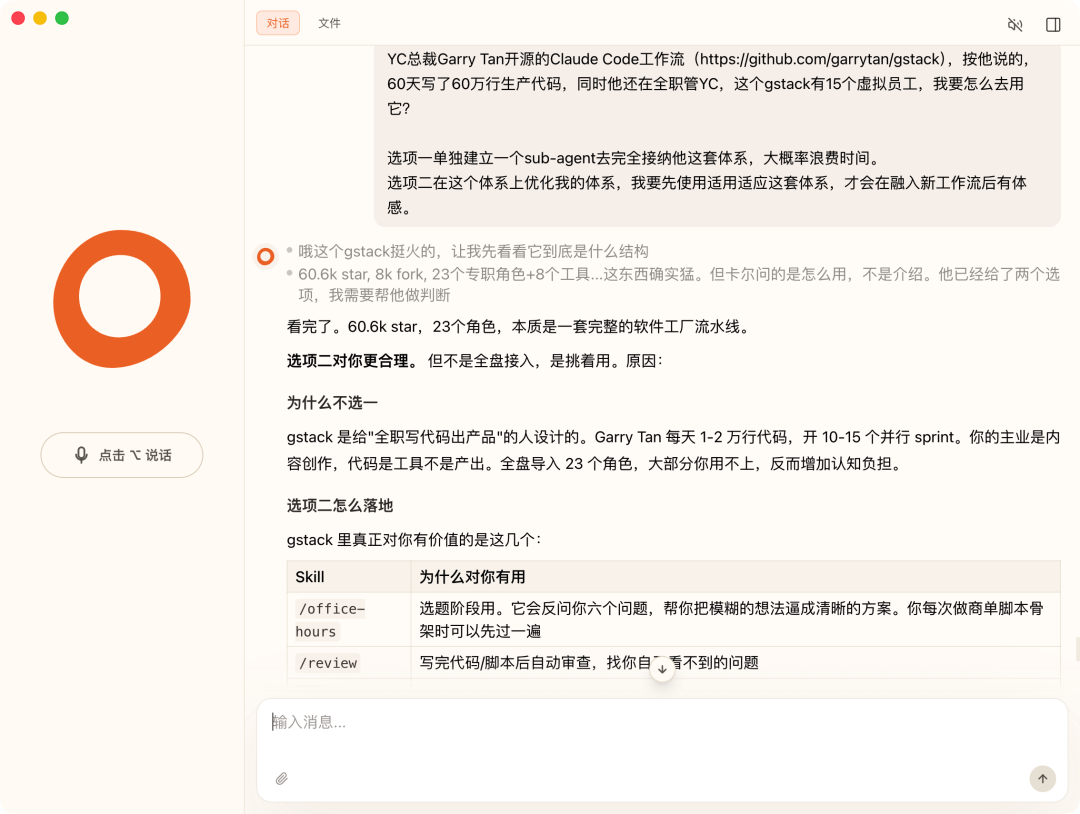Switch to the 文件 tab

click(x=330, y=23)
